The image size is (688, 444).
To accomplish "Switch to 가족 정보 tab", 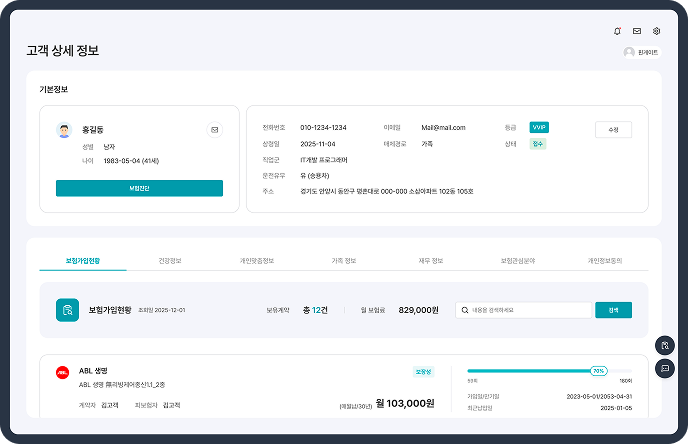I will (344, 260).
